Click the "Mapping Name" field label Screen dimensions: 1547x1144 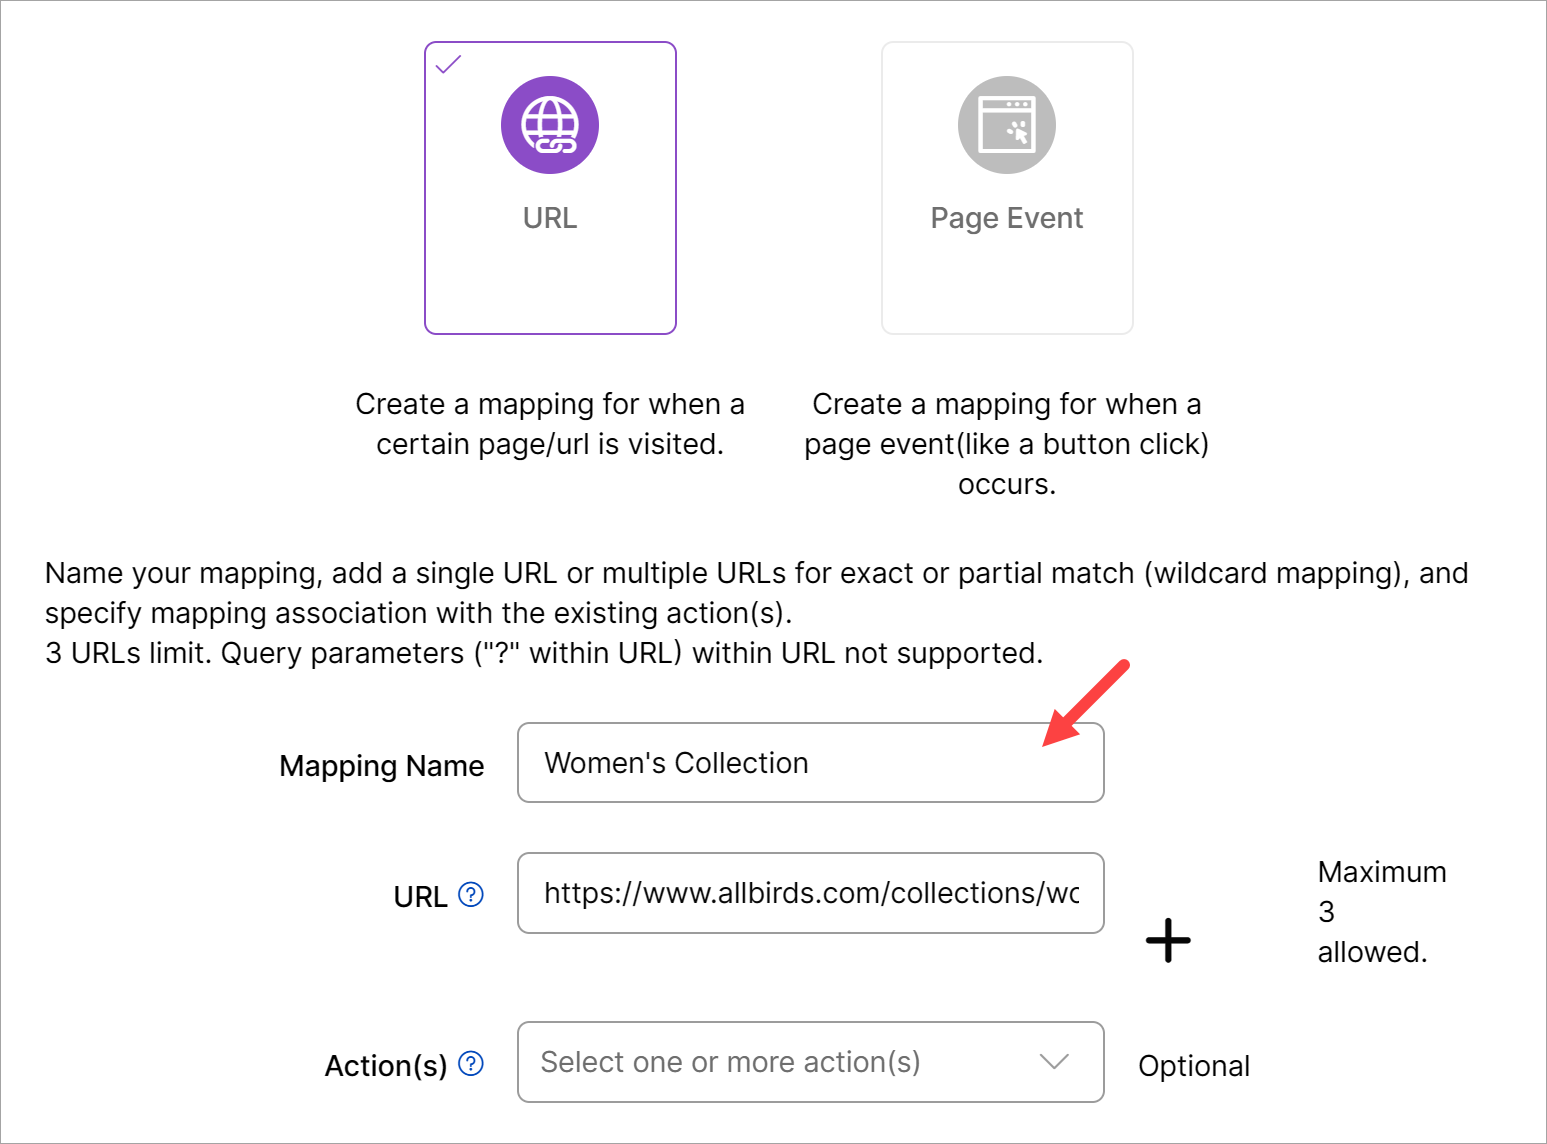[x=381, y=766]
